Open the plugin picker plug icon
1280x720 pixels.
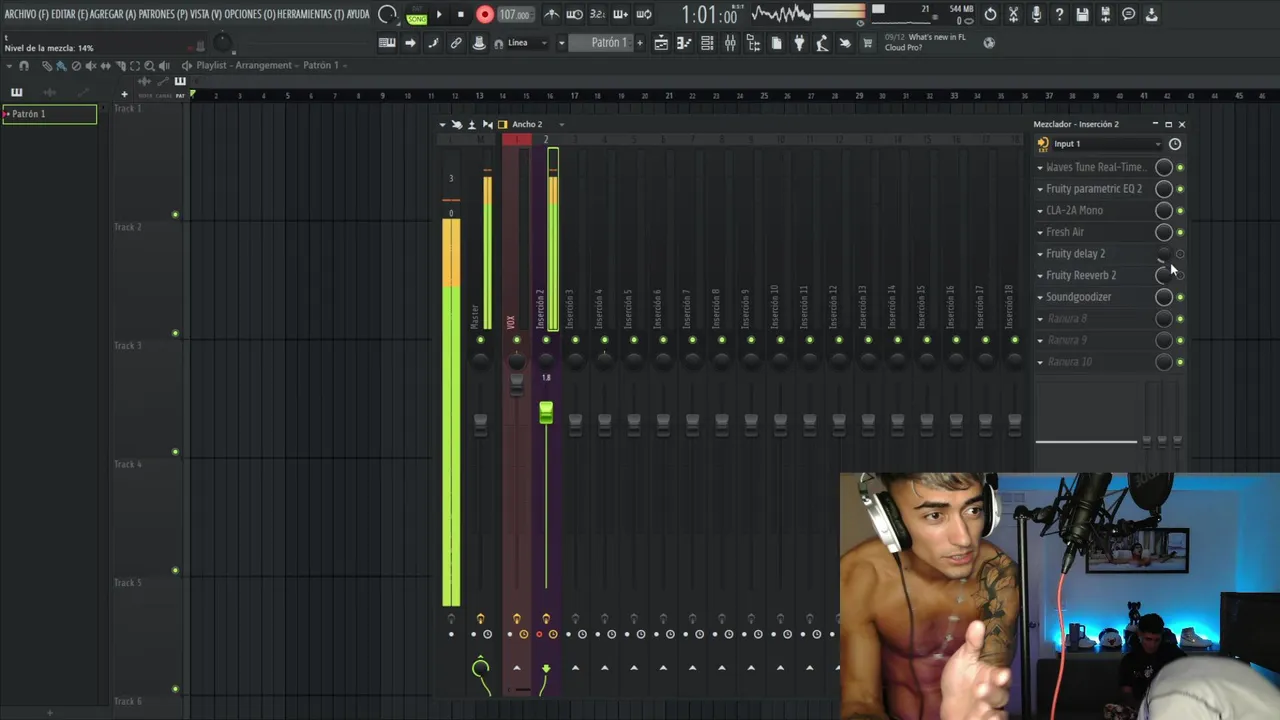pos(799,43)
